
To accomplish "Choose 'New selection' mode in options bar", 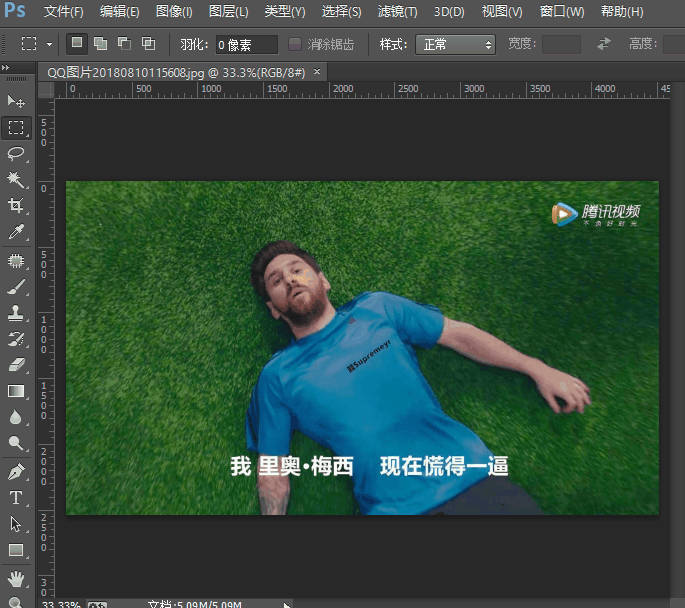I will point(76,44).
